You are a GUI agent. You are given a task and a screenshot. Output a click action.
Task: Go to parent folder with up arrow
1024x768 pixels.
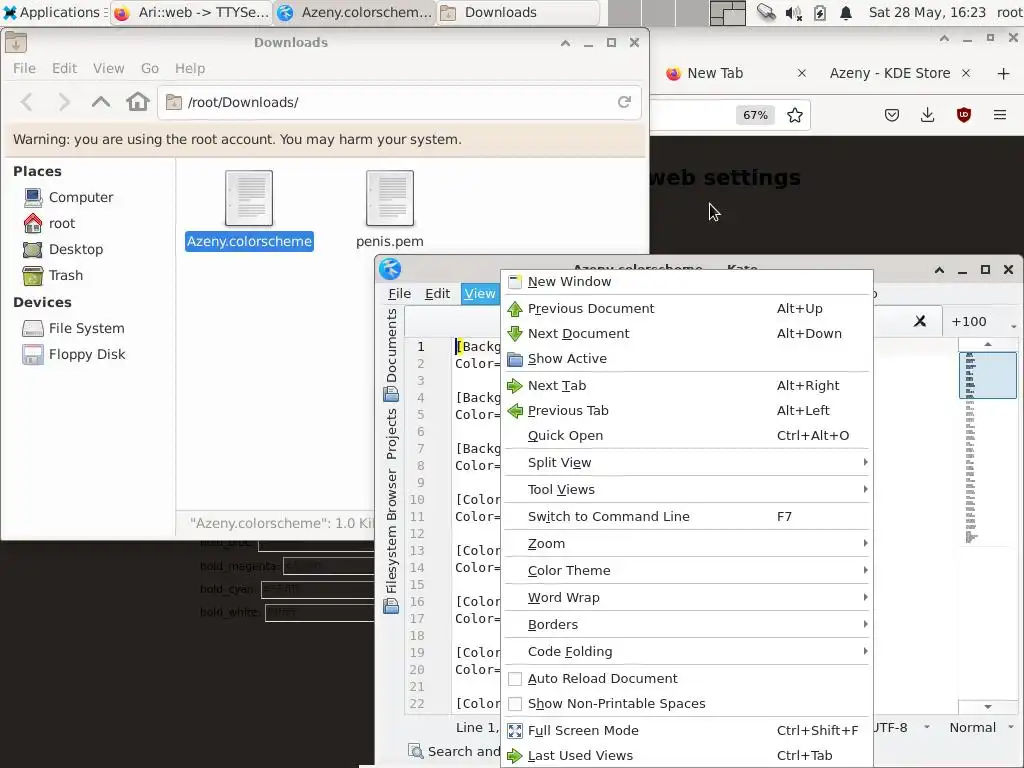[x=101, y=102]
